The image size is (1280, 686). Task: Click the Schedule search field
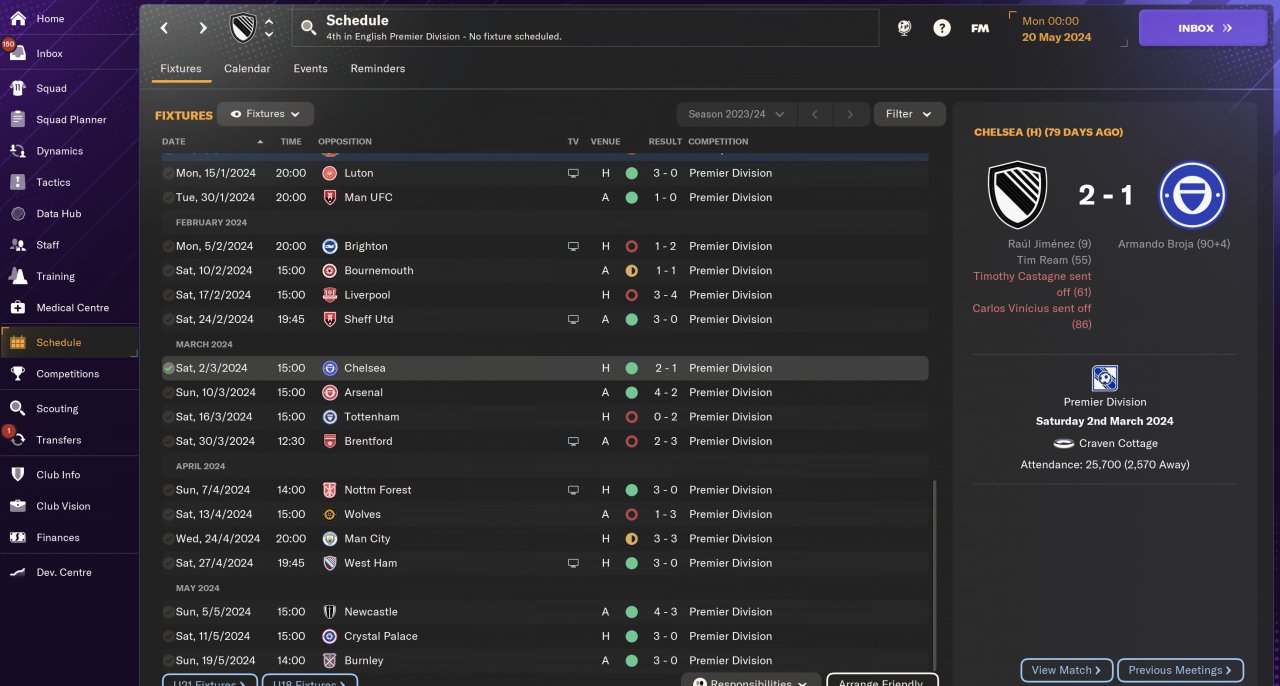click(x=585, y=28)
